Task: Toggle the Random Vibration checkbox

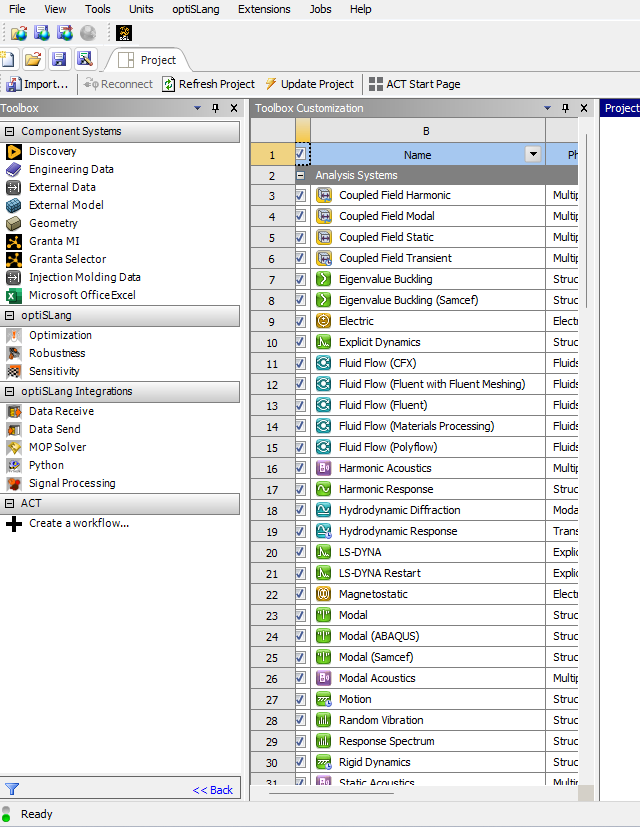Action: click(301, 720)
